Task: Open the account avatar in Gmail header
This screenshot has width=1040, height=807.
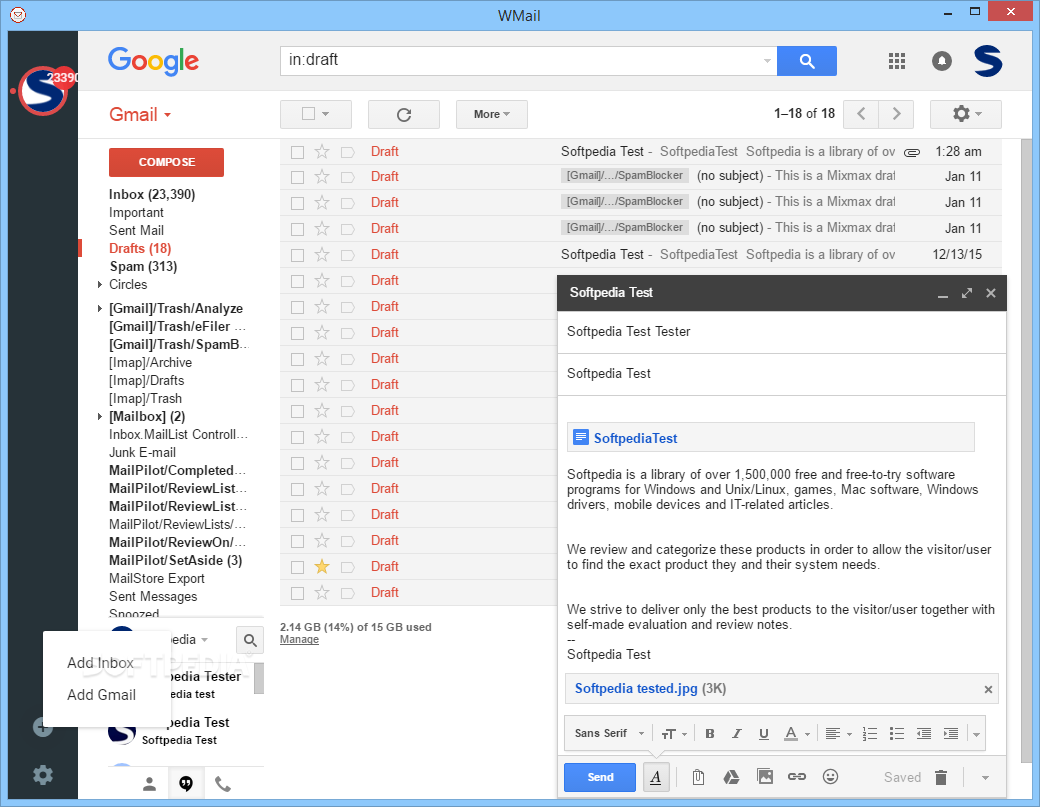Action: pyautogui.click(x=988, y=61)
